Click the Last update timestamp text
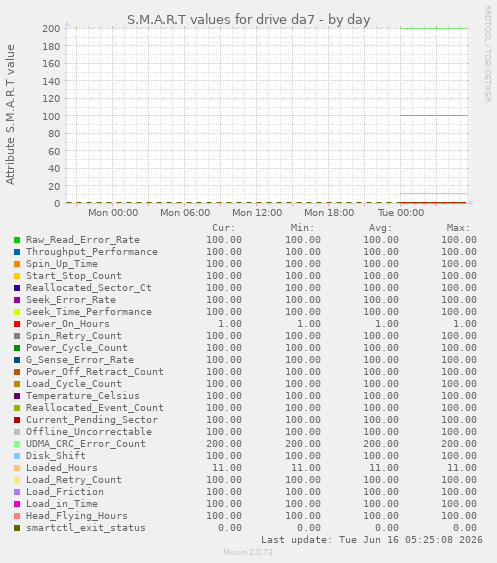The image size is (497, 563). (x=372, y=540)
